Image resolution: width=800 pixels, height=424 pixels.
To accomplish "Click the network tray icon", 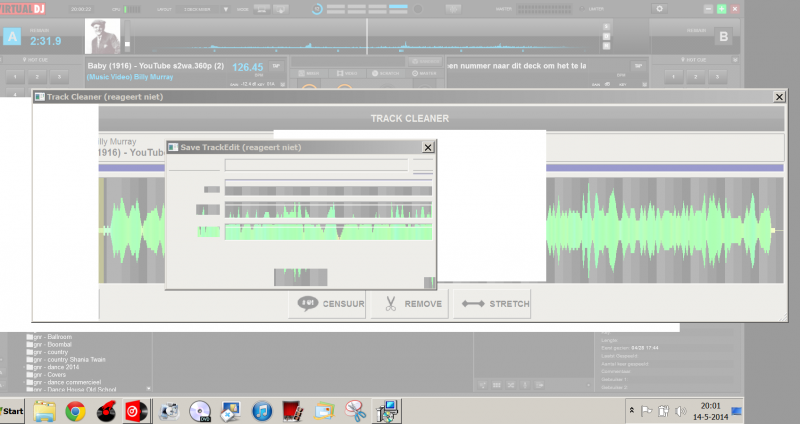I will (x=663, y=411).
